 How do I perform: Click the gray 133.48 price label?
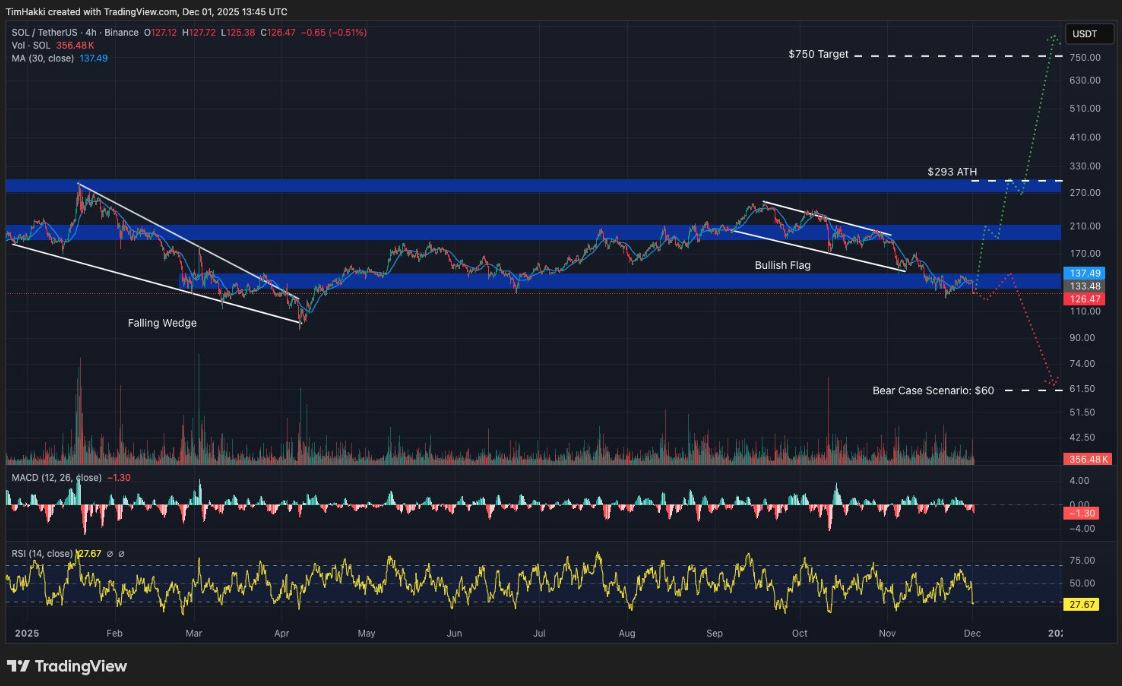[1085, 286]
